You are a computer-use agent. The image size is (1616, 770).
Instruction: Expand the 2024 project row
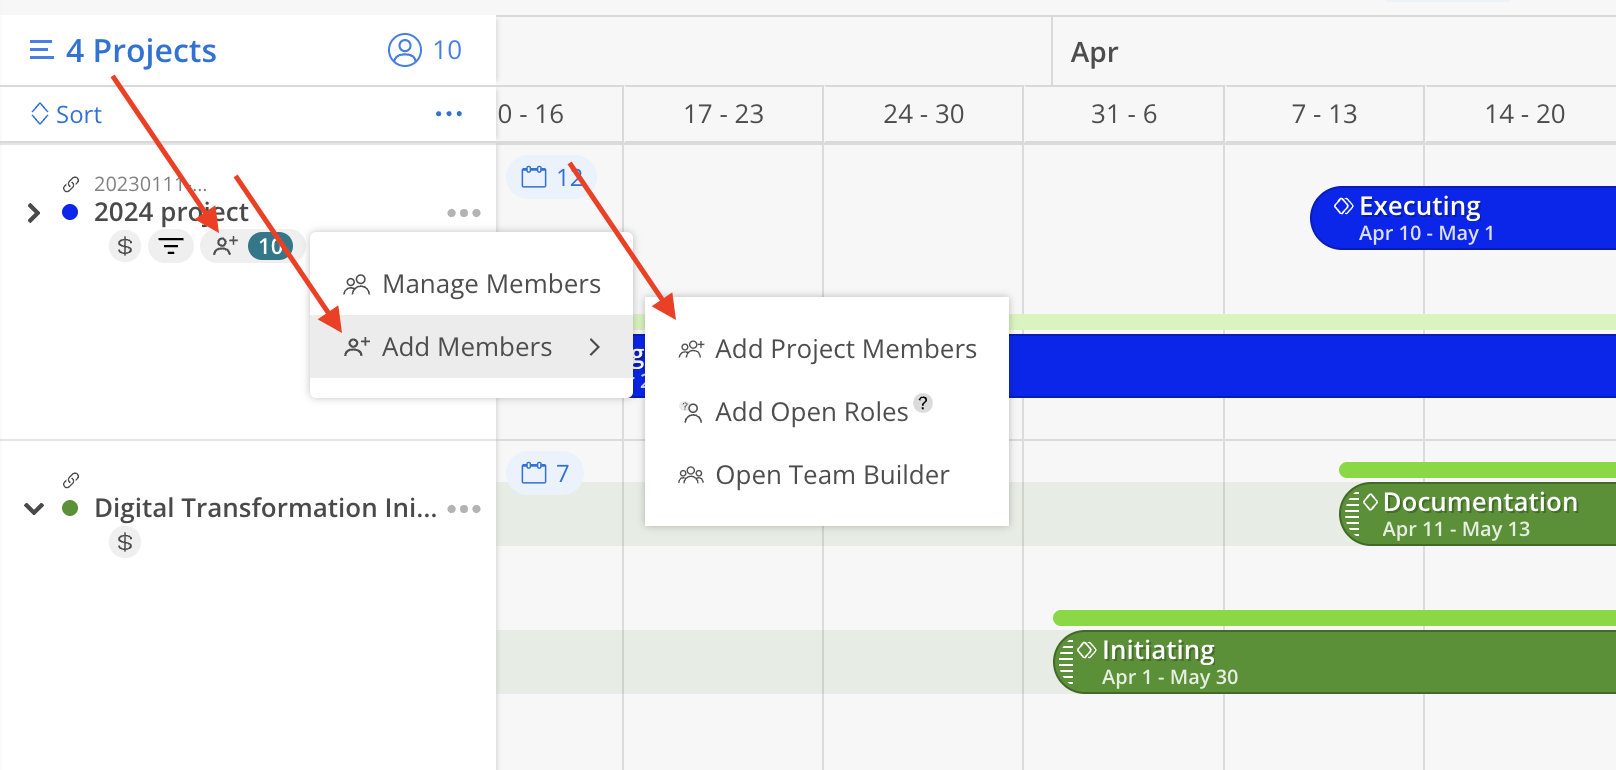[x=34, y=213]
